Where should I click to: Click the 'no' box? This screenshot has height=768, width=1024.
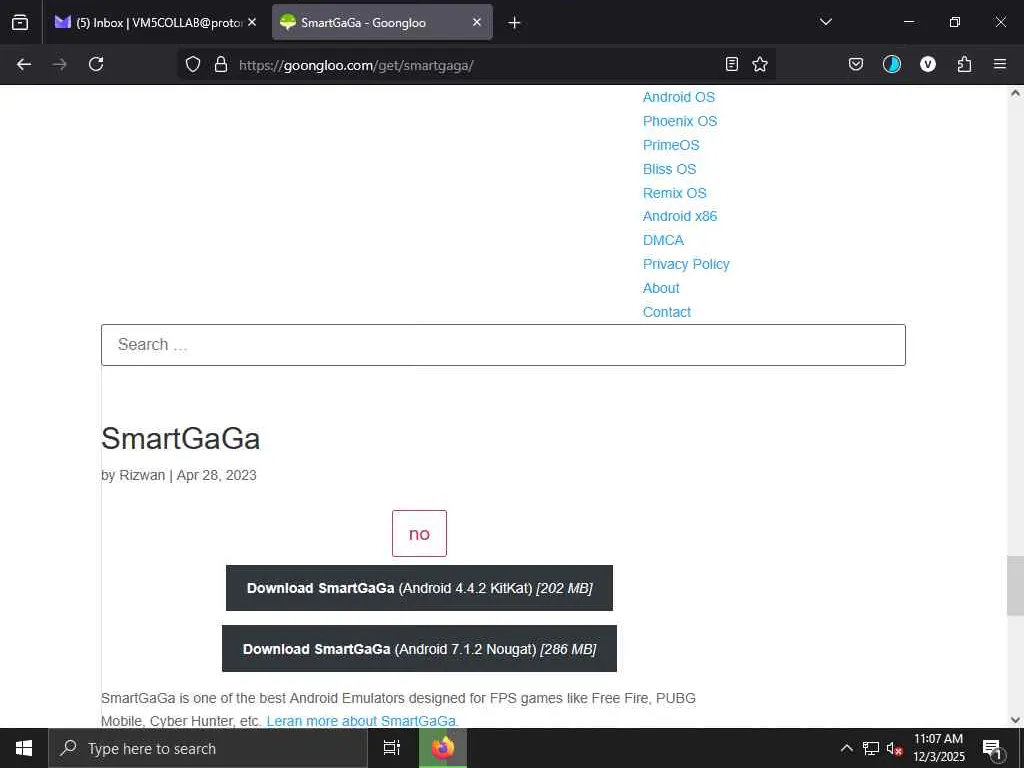coord(419,534)
